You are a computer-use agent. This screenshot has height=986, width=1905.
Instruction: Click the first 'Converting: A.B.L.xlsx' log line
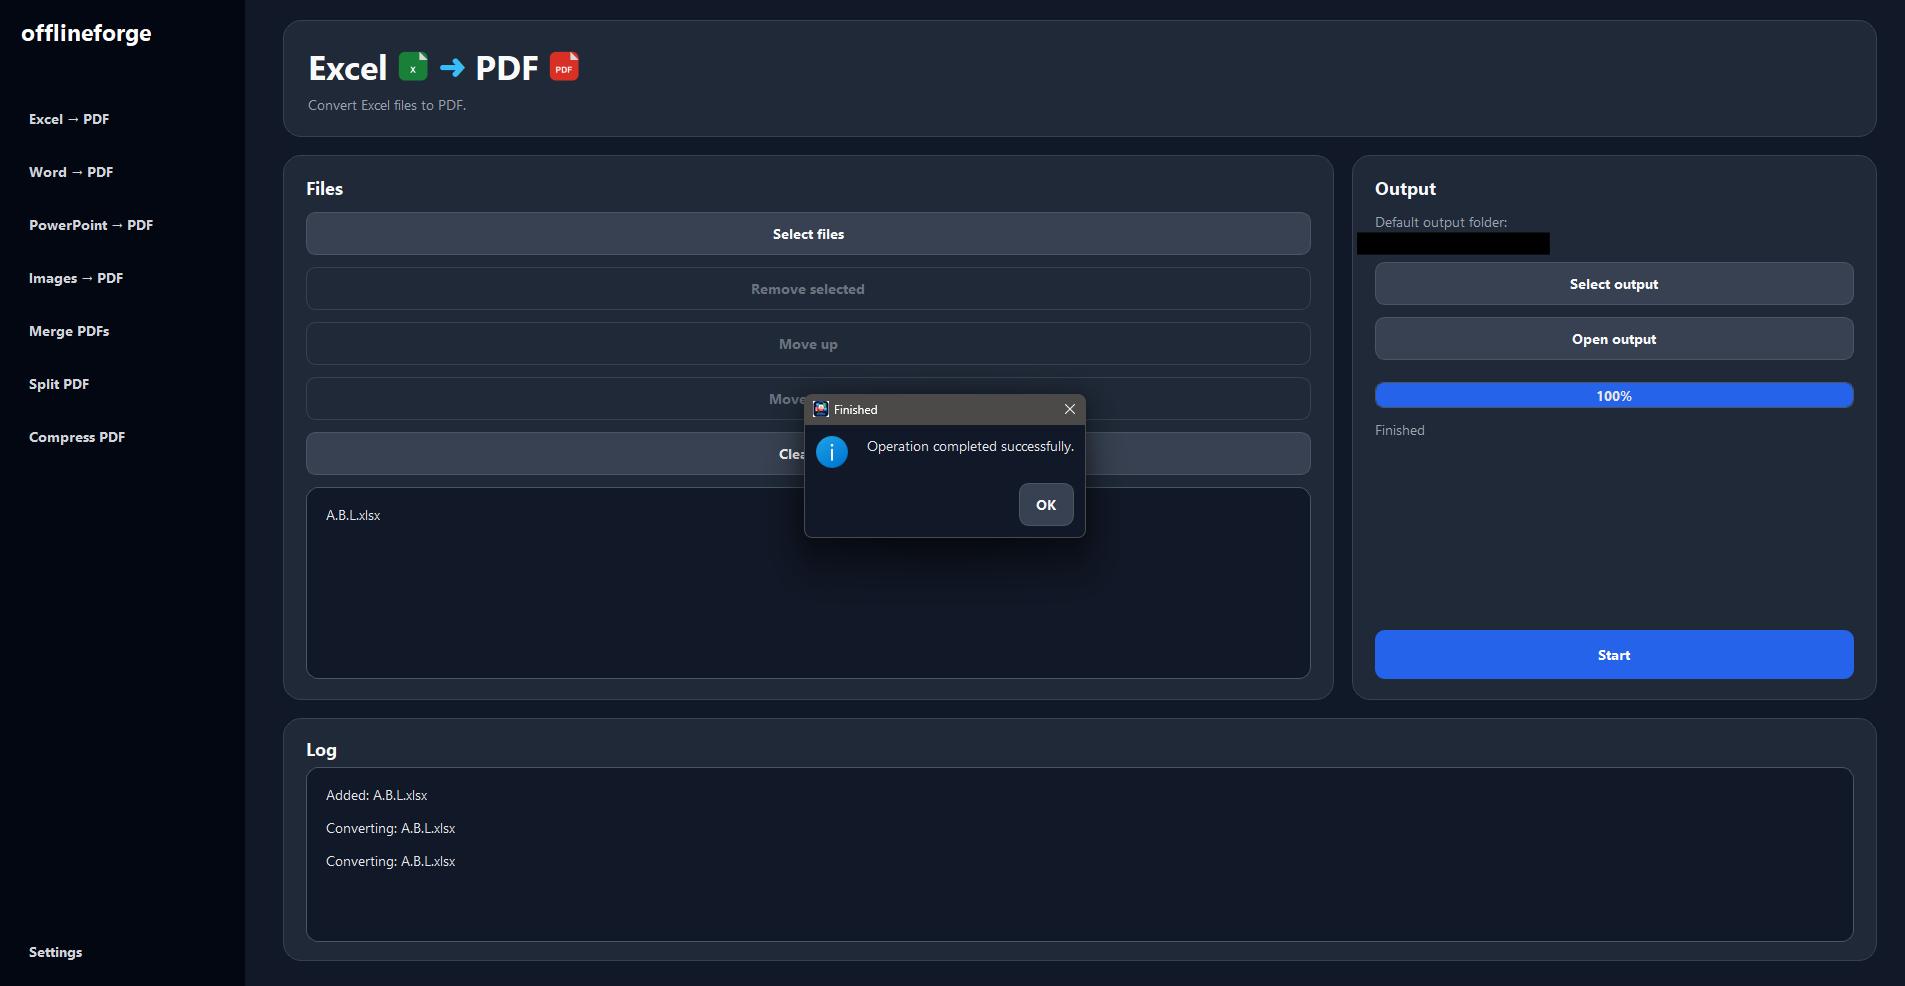(390, 828)
